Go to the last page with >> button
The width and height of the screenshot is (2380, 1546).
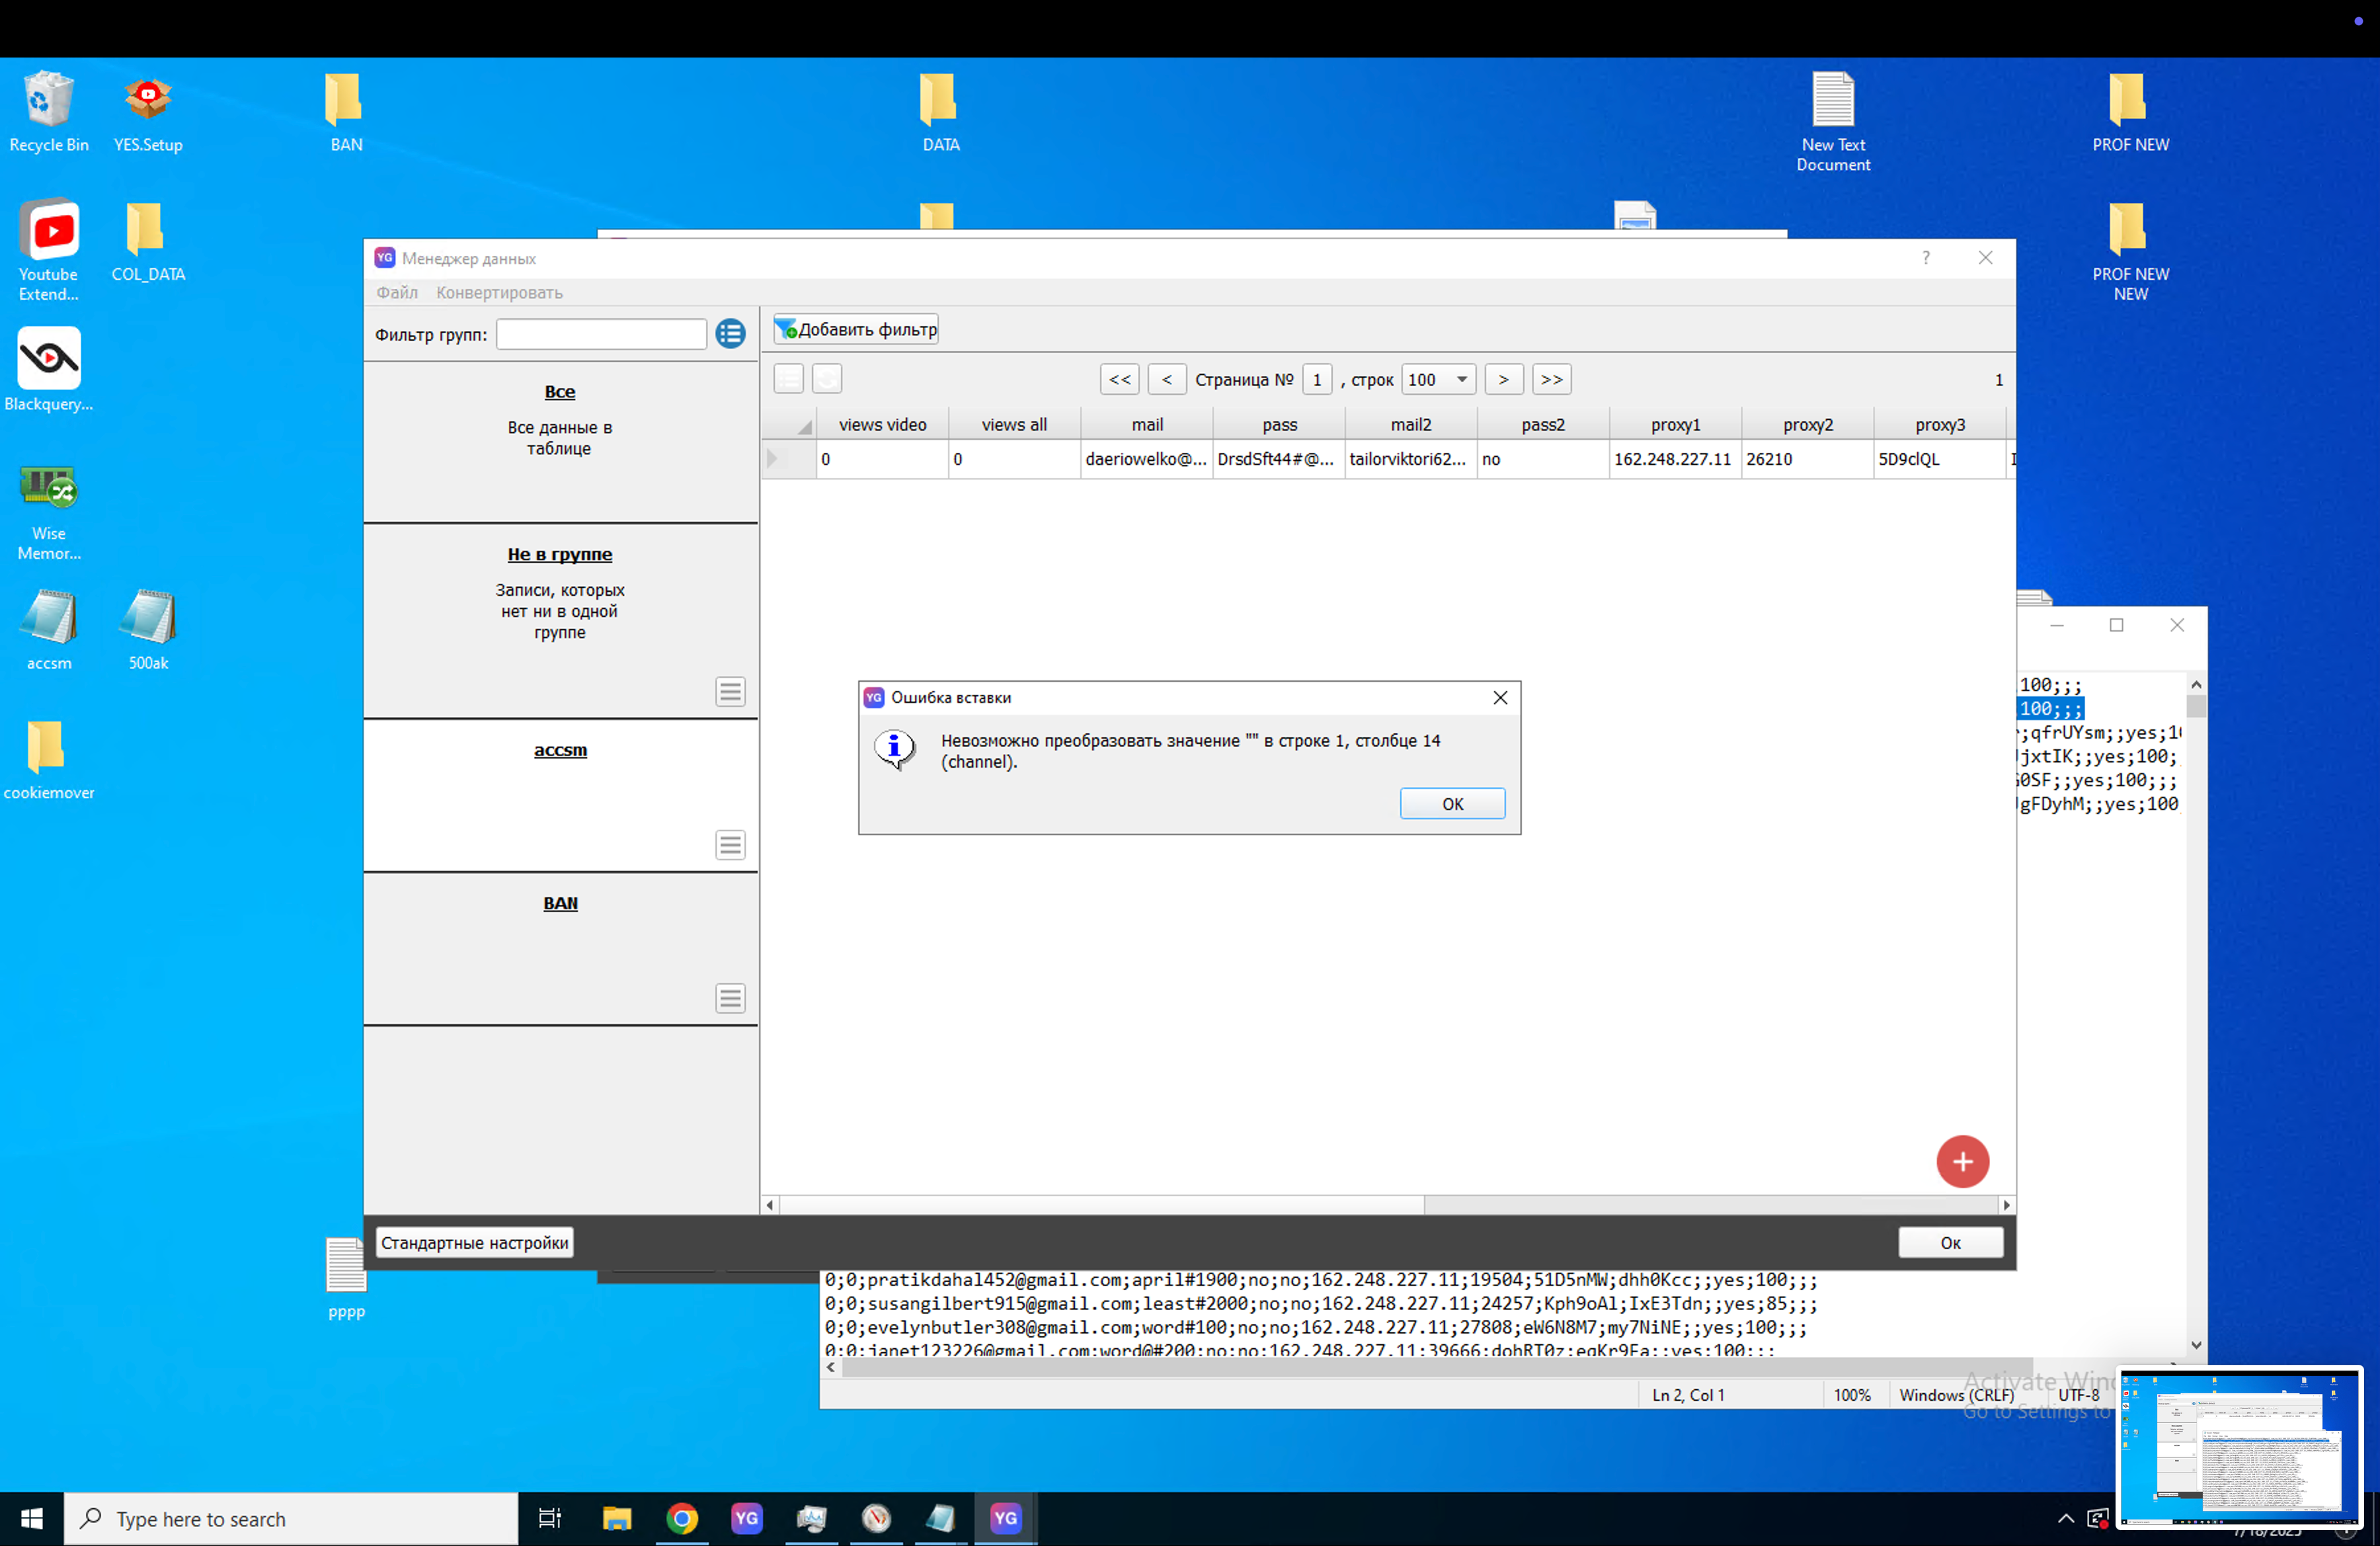click(x=1550, y=380)
